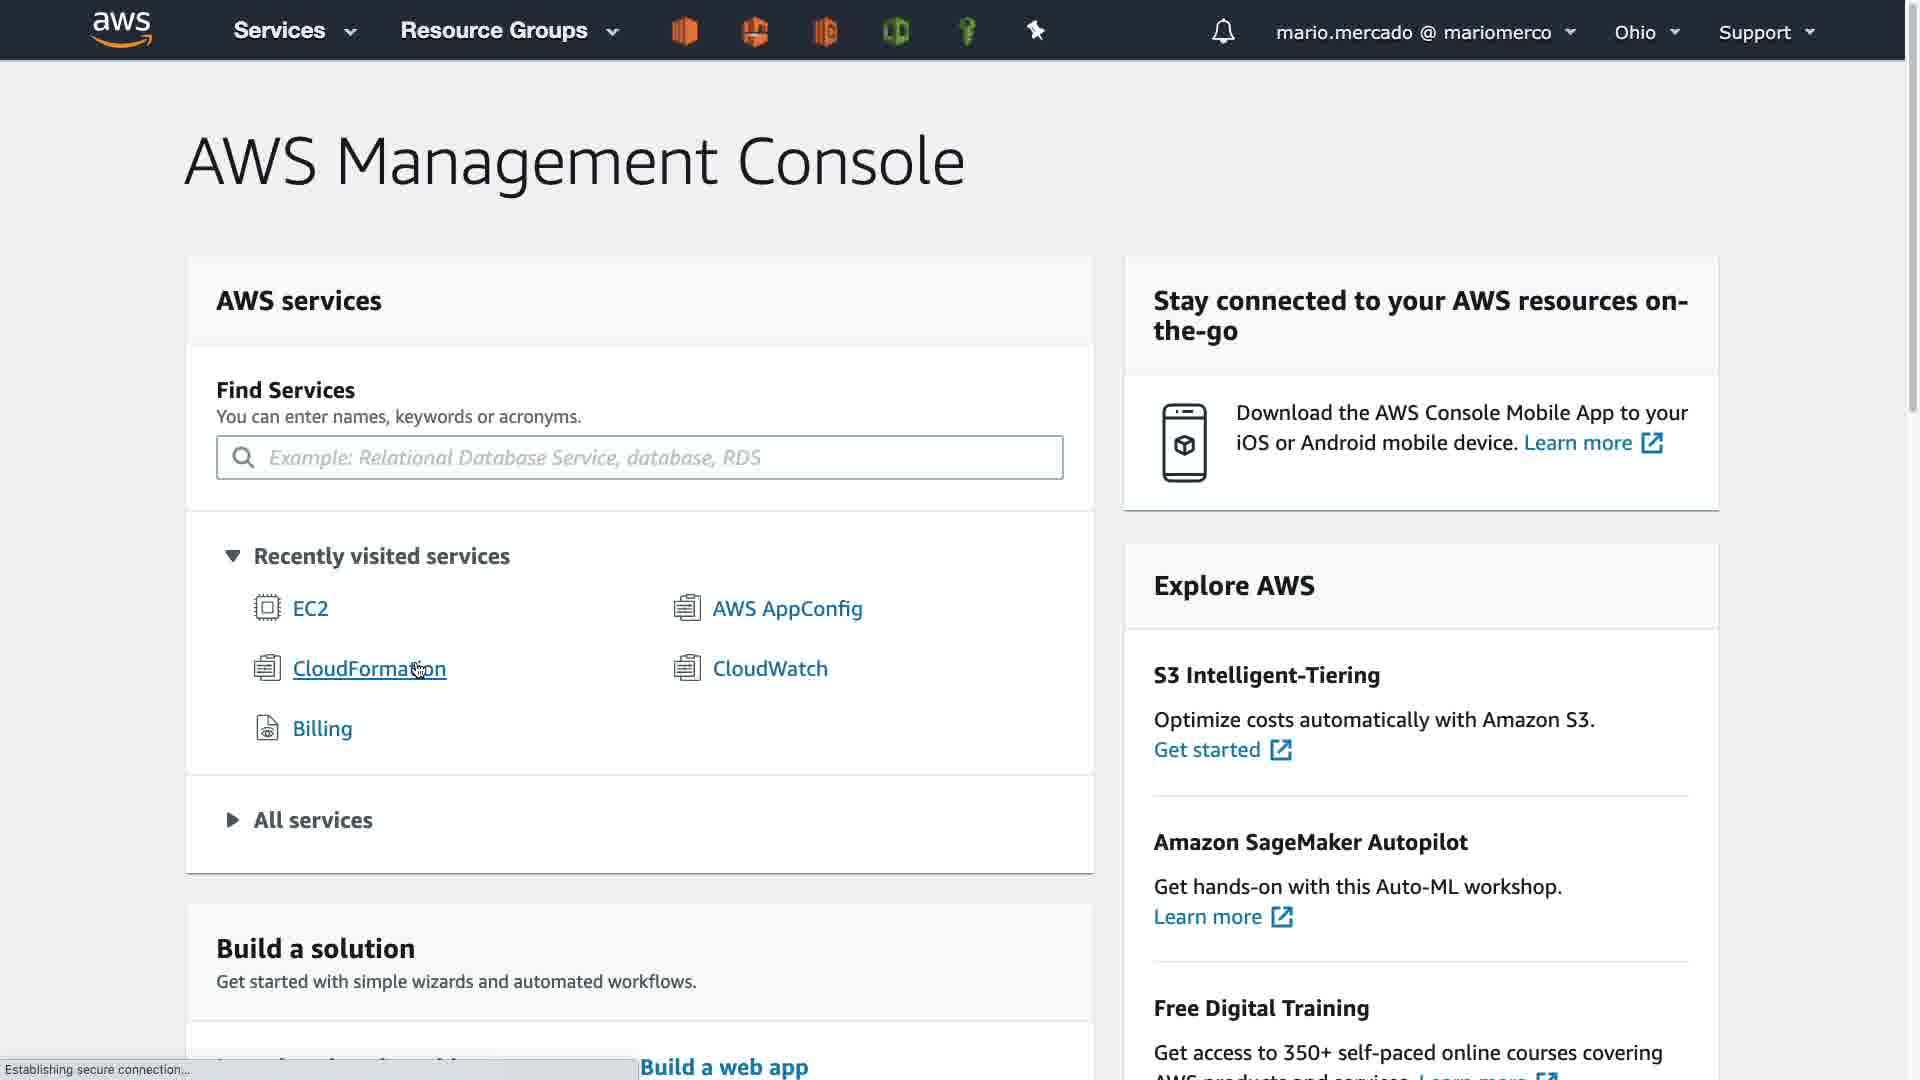Open the Services menu
This screenshot has height=1080, width=1920.
[294, 31]
